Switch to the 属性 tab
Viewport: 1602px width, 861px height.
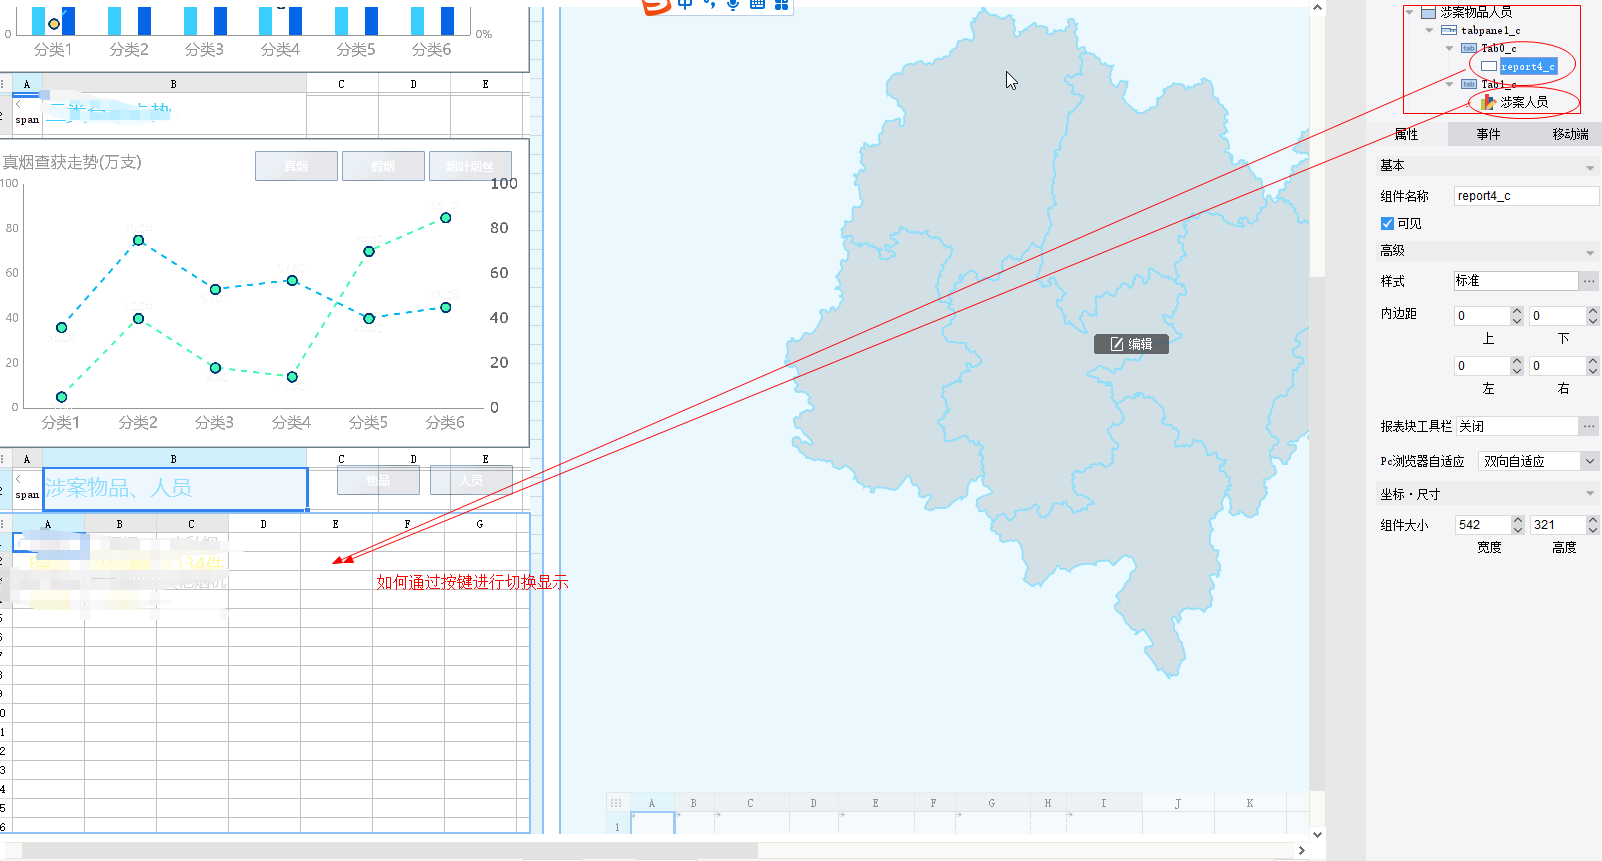click(1406, 134)
